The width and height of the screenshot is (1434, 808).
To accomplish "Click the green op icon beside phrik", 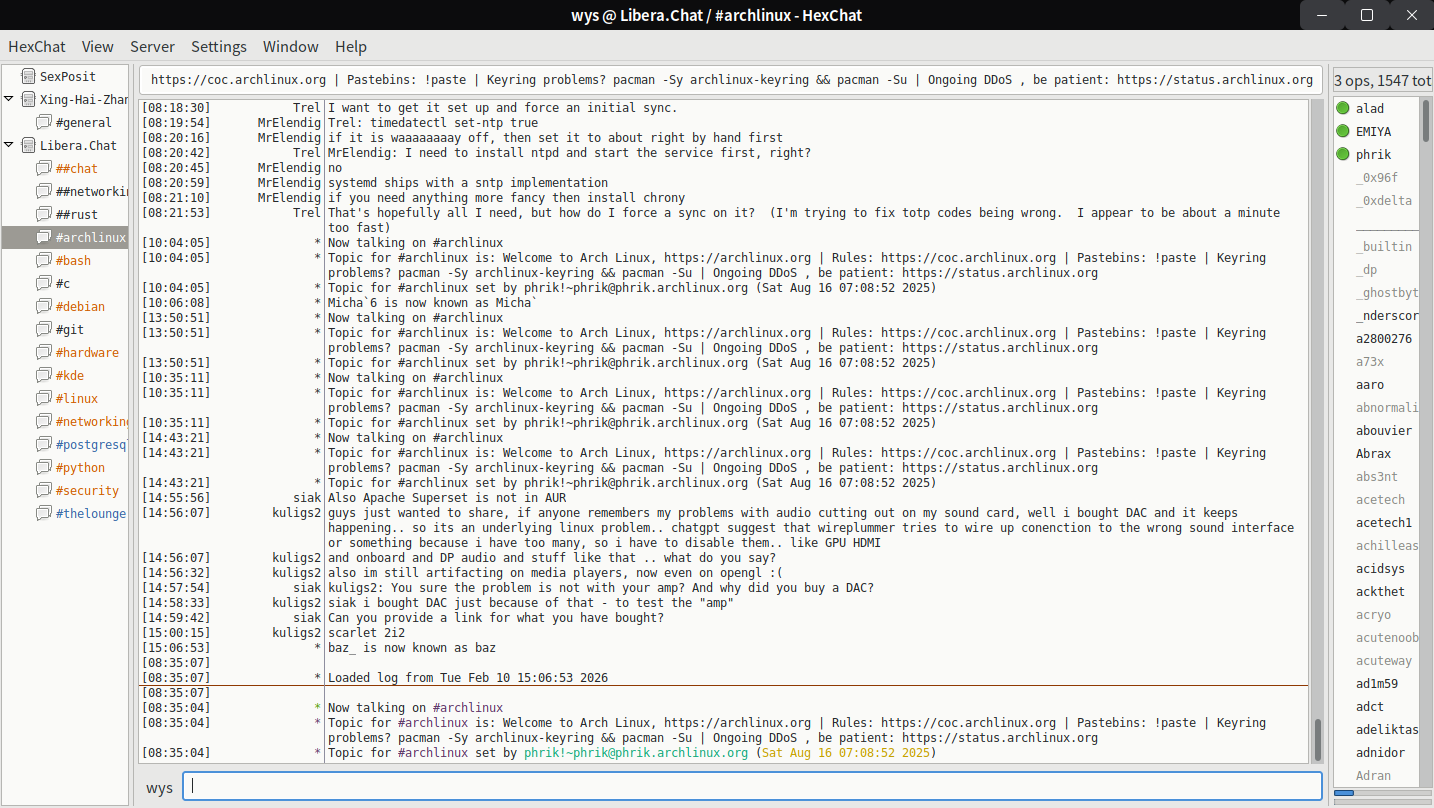I will point(1343,154).
